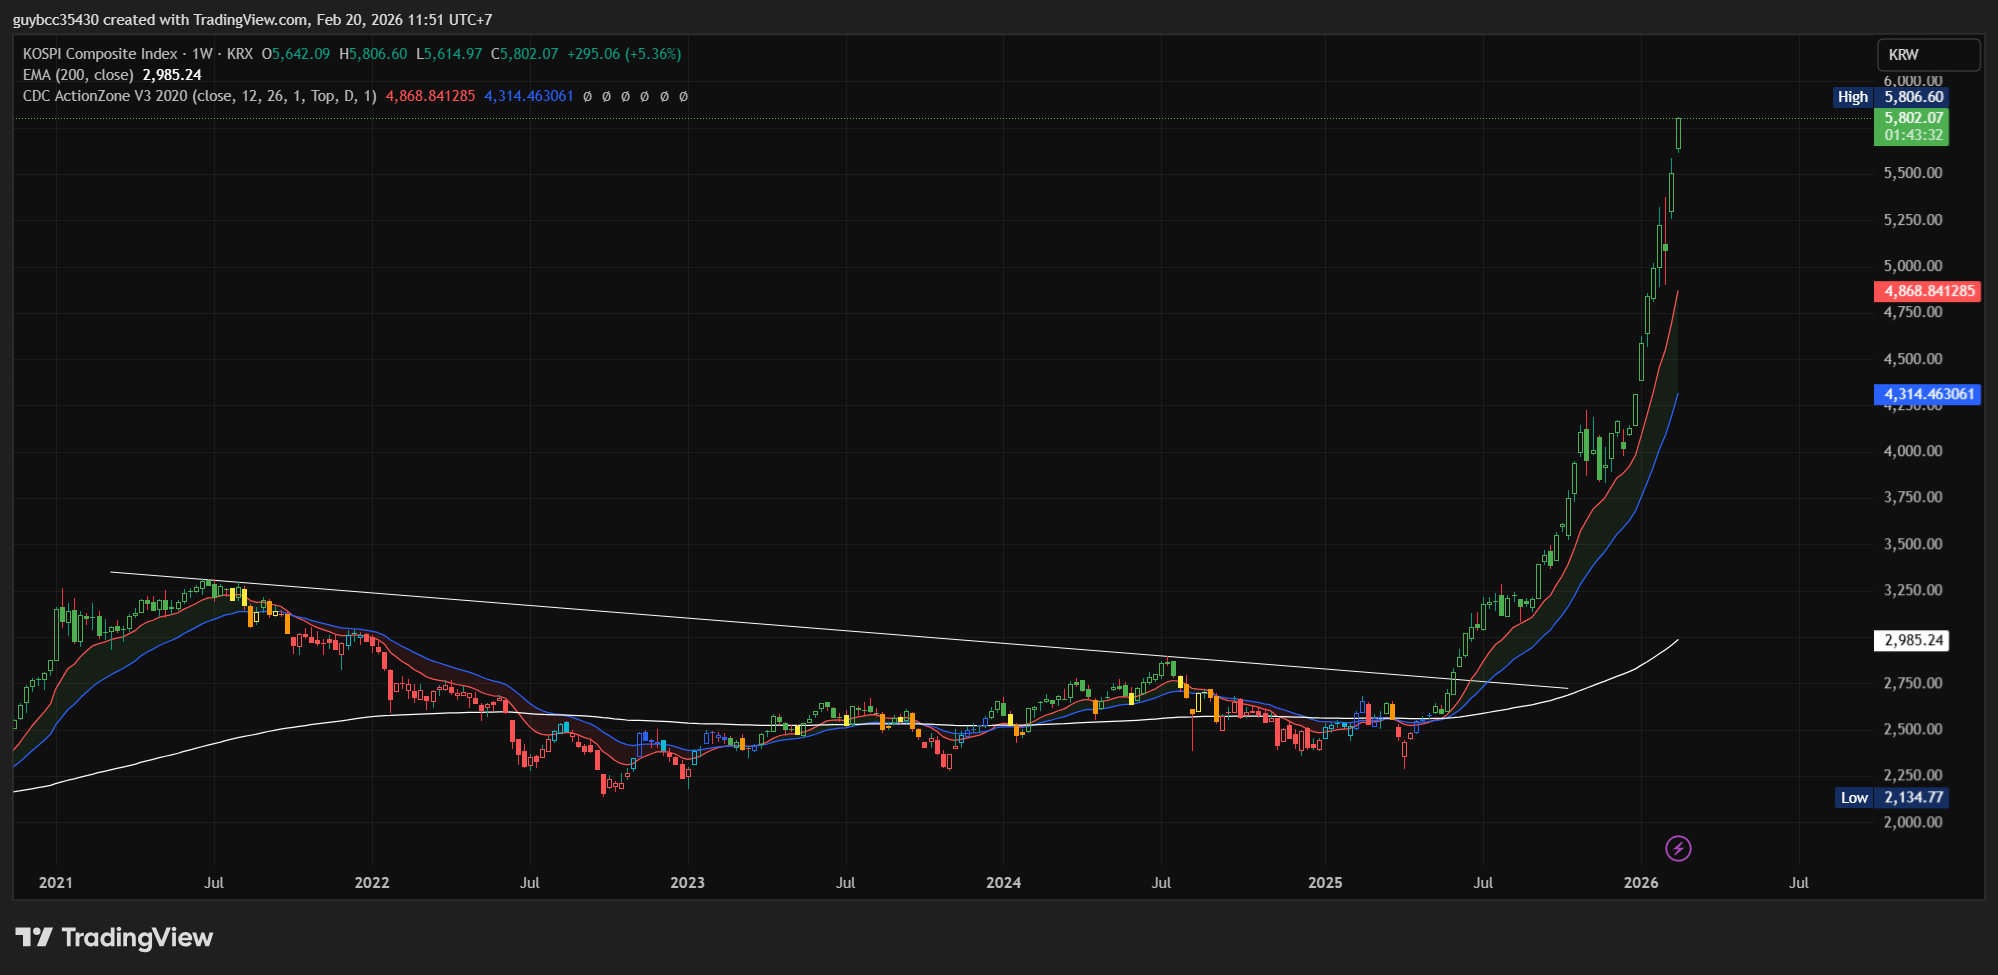Click the KOSPI Composite Index symbol title
1998x975 pixels.
[100, 54]
